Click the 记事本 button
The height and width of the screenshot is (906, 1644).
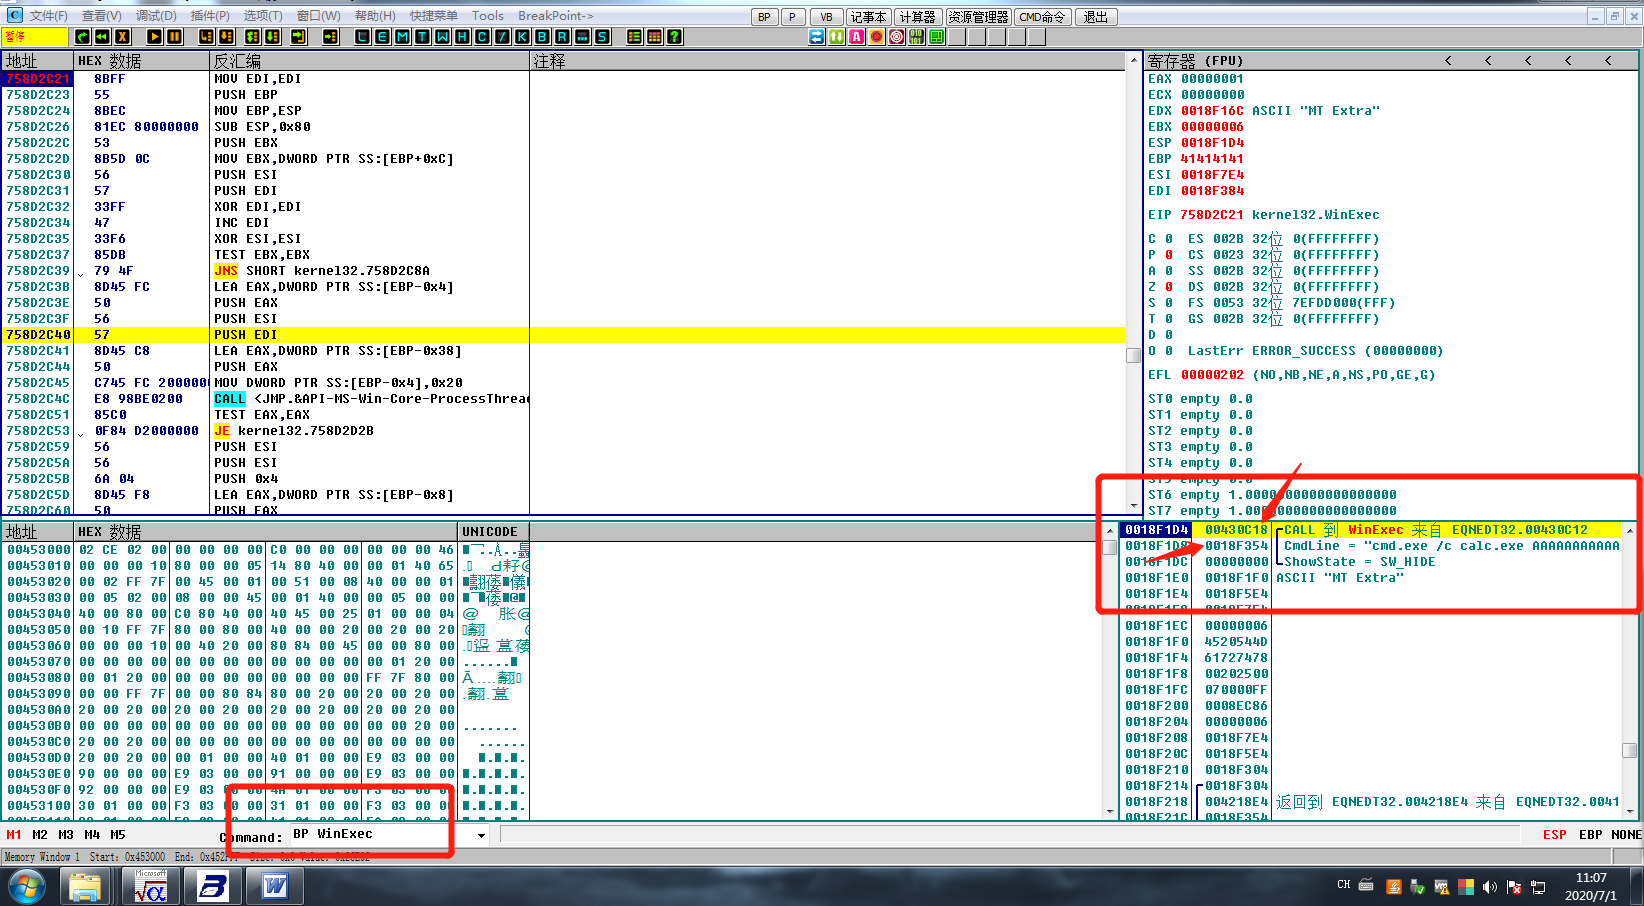868,17
